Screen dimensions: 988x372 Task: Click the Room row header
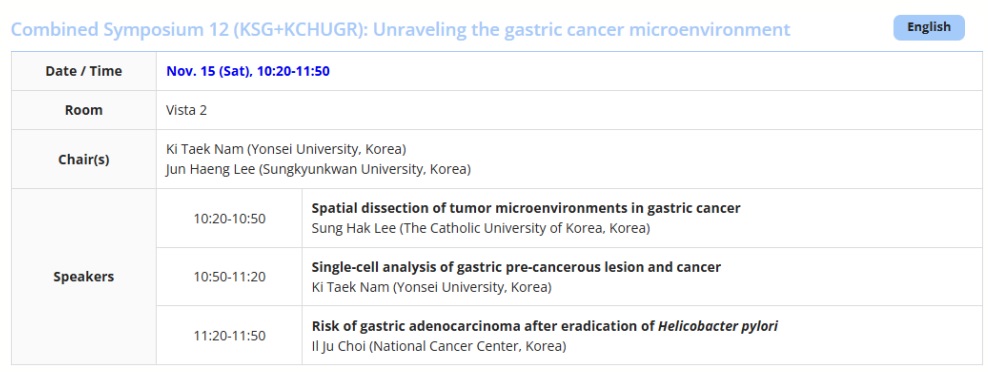point(84,110)
